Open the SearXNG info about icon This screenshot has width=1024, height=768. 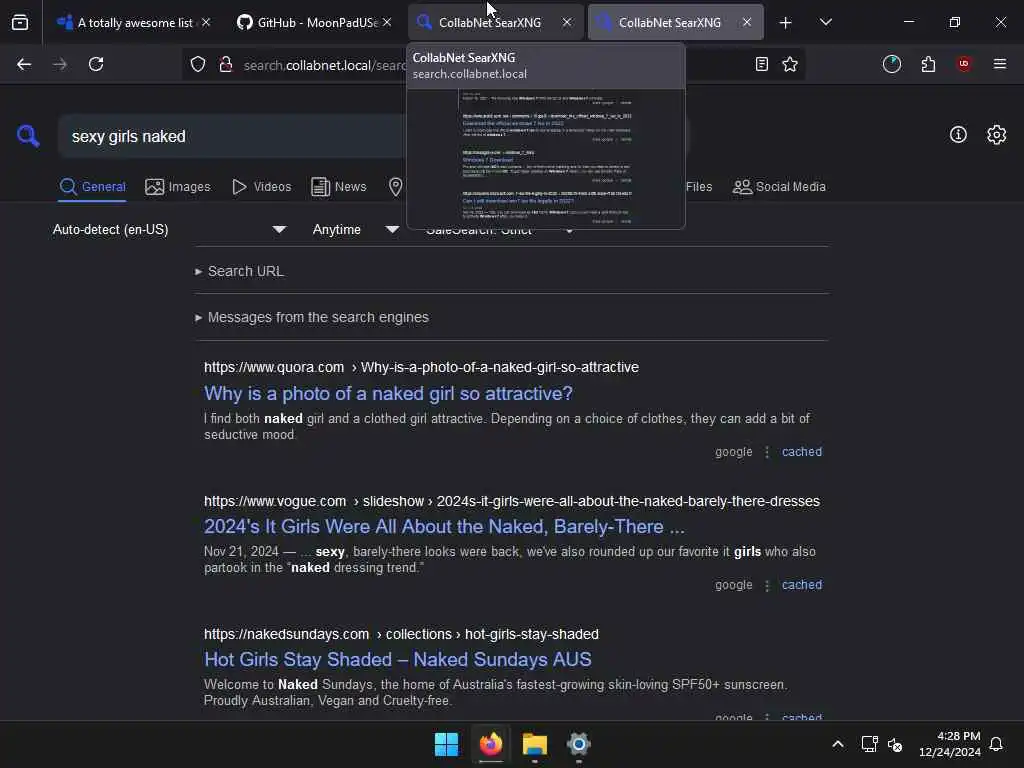(958, 135)
